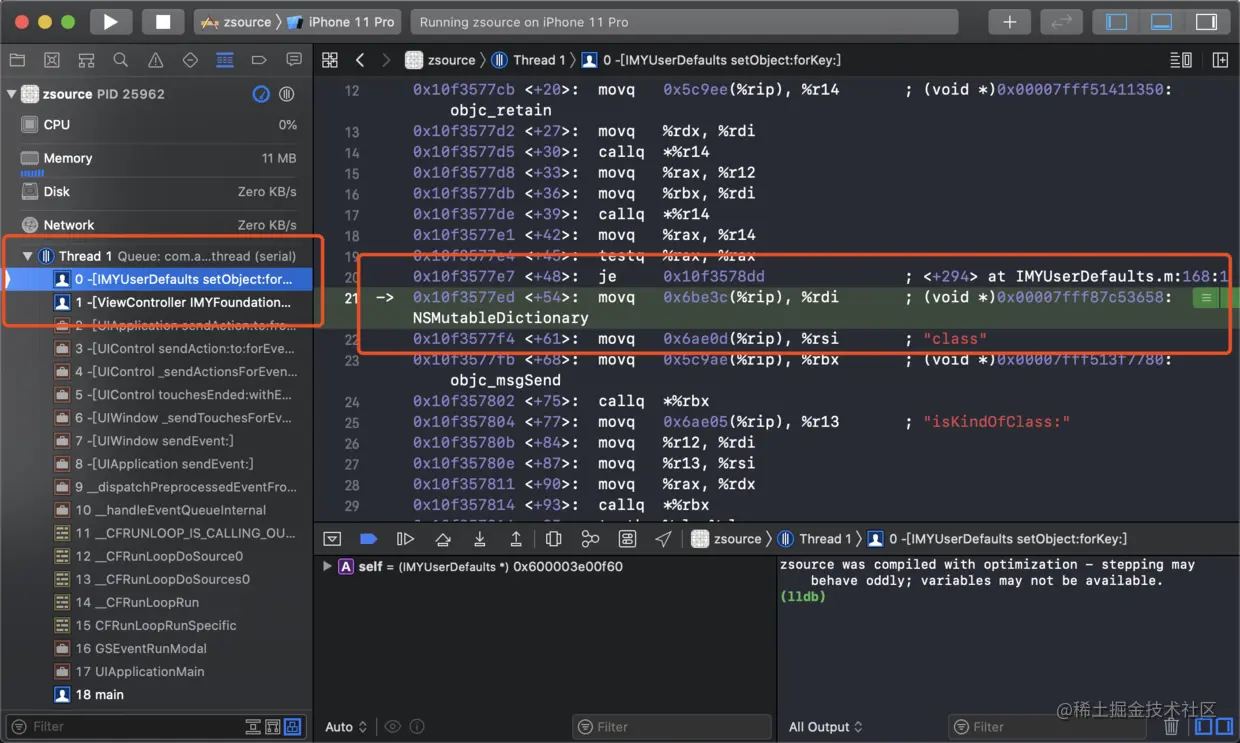Click the gauge view icon beside zsource PID
1240x743 pixels.
click(261, 94)
